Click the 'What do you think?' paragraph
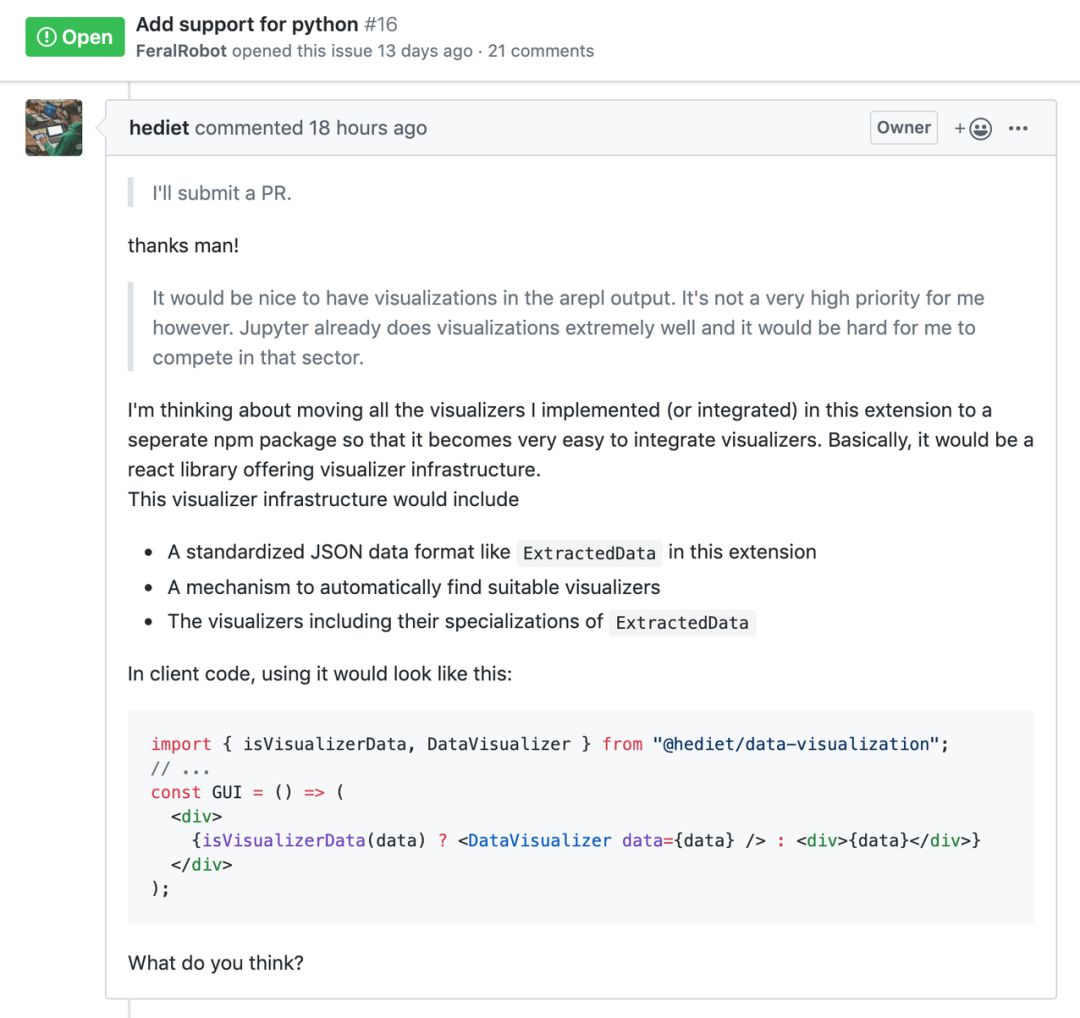Image resolution: width=1080 pixels, height=1018 pixels. click(215, 964)
